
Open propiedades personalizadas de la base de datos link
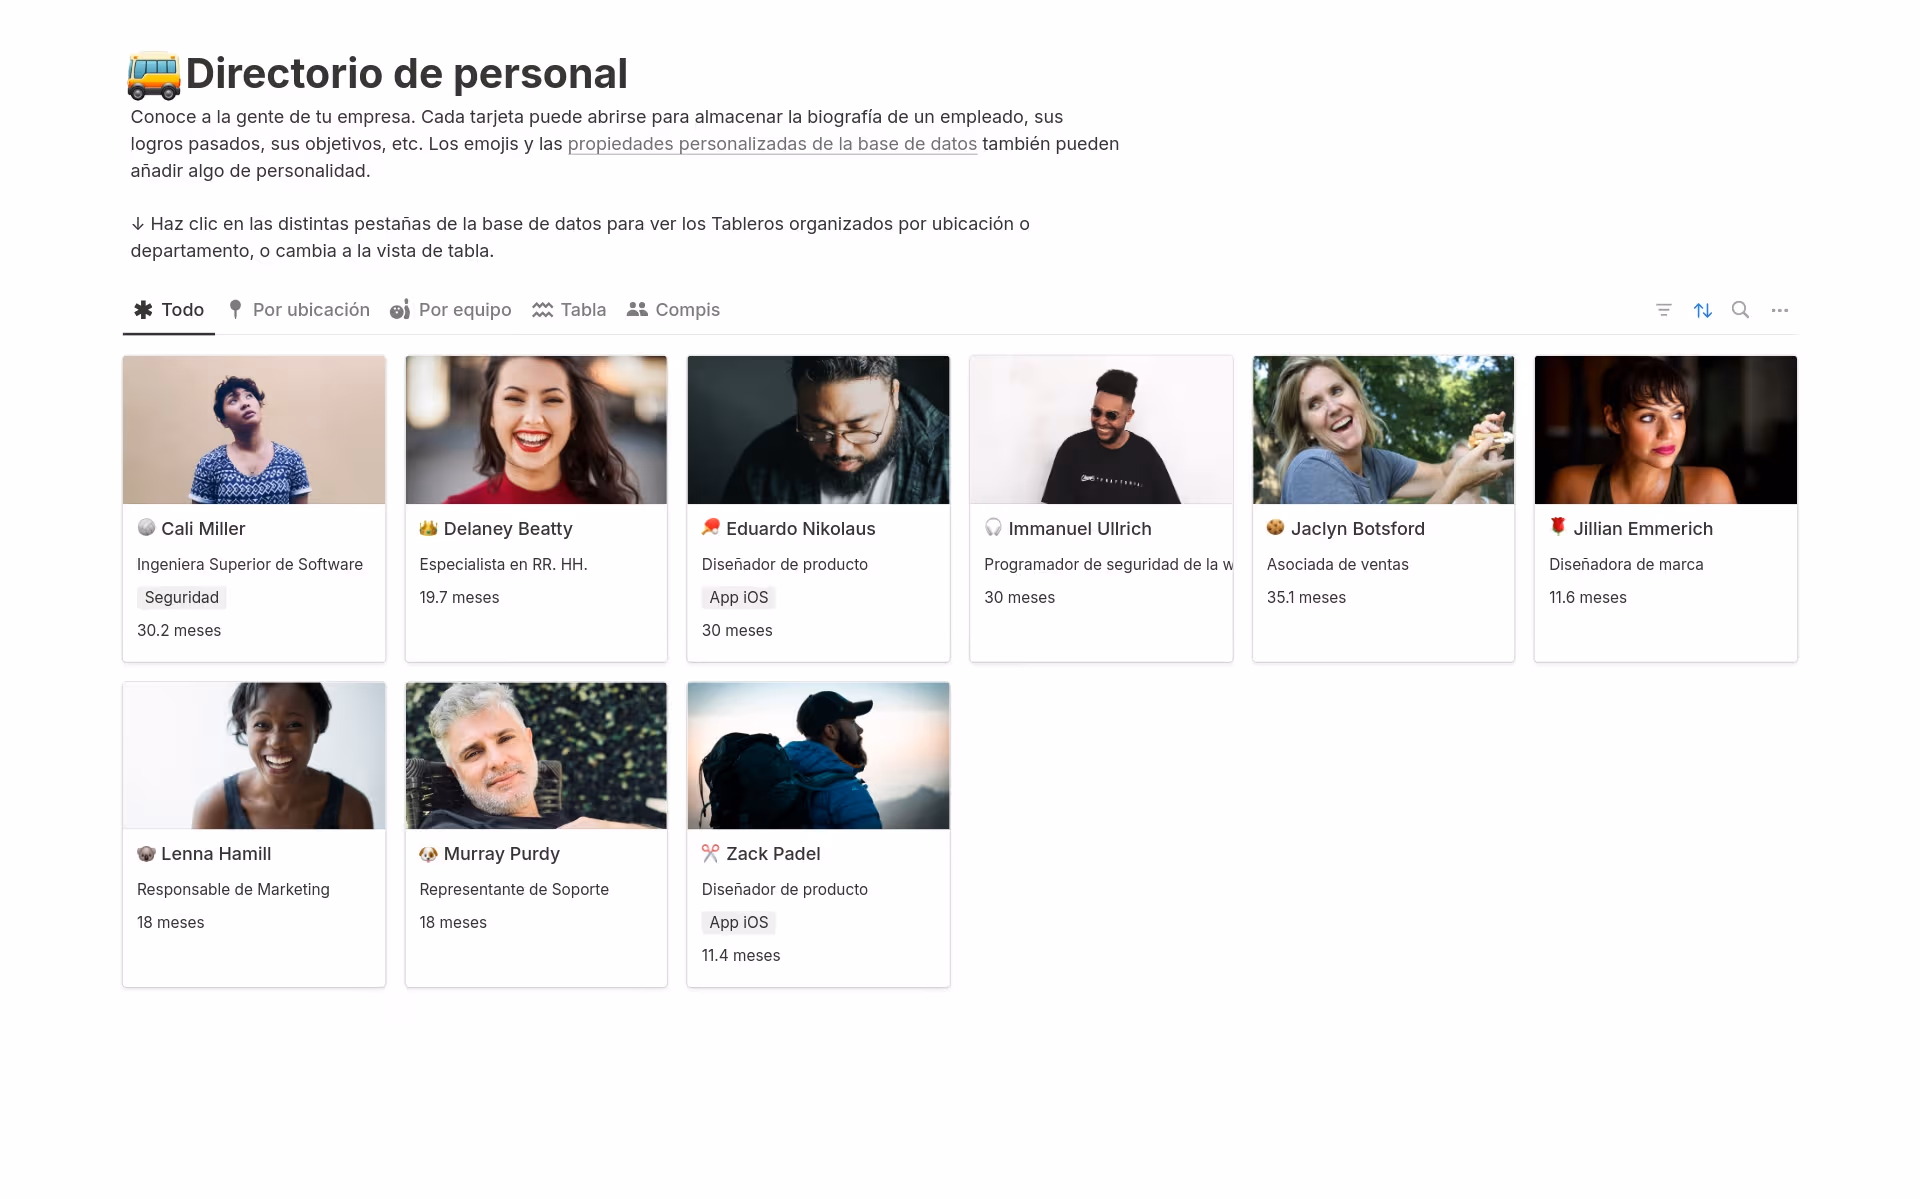pyautogui.click(x=772, y=144)
